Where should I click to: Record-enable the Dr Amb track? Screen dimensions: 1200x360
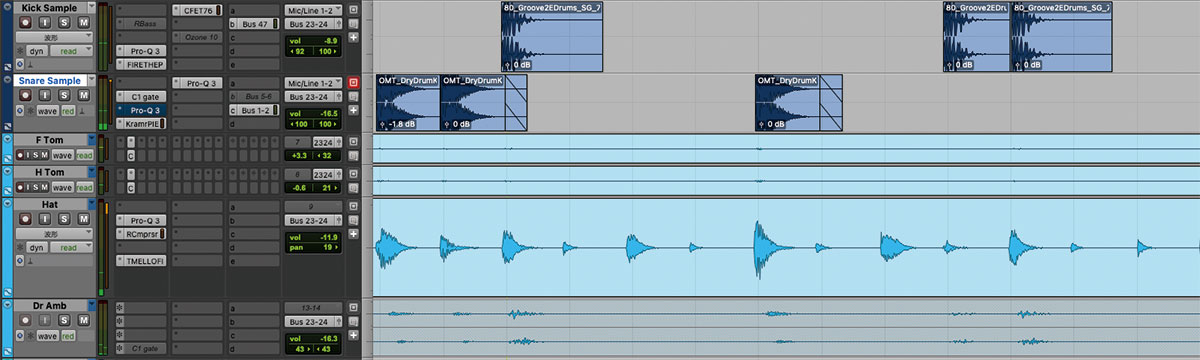click(x=25, y=320)
